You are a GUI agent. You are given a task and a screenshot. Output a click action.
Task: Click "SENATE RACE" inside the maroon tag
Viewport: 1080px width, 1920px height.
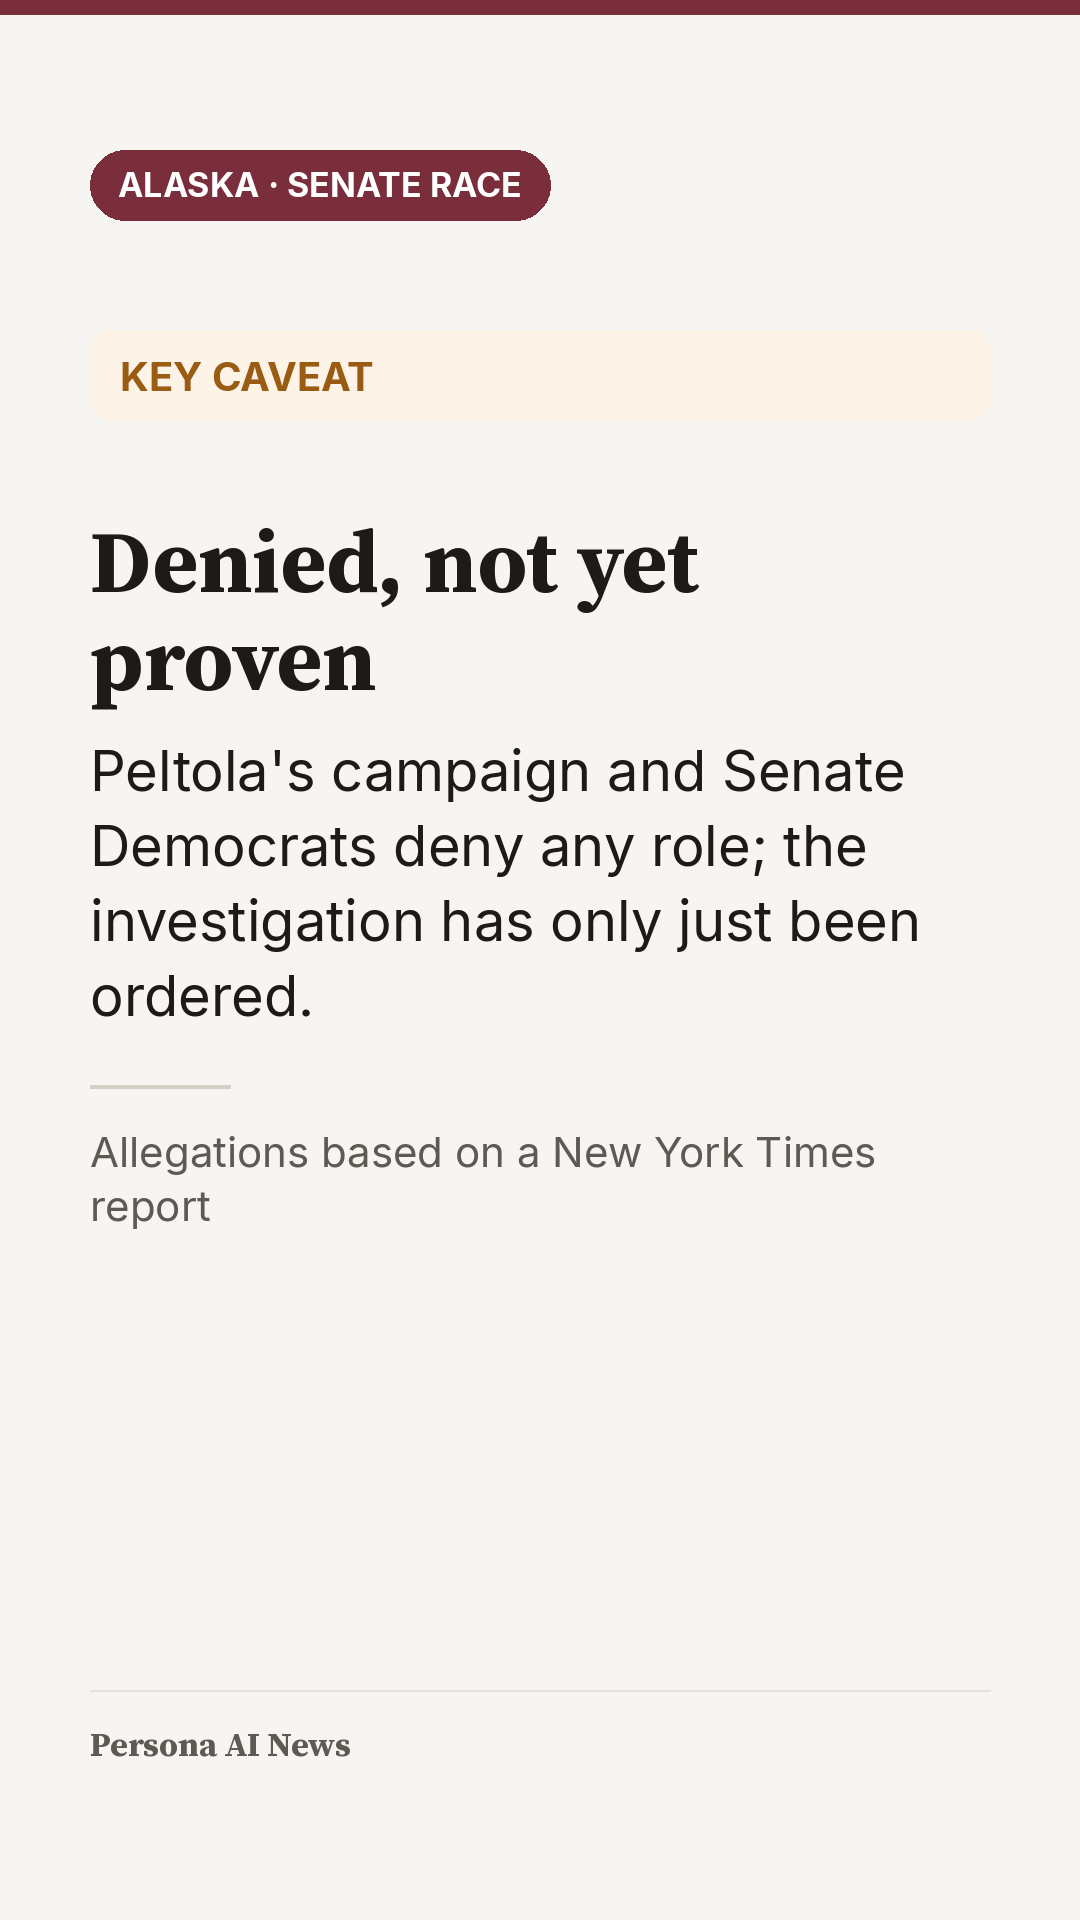pos(404,185)
